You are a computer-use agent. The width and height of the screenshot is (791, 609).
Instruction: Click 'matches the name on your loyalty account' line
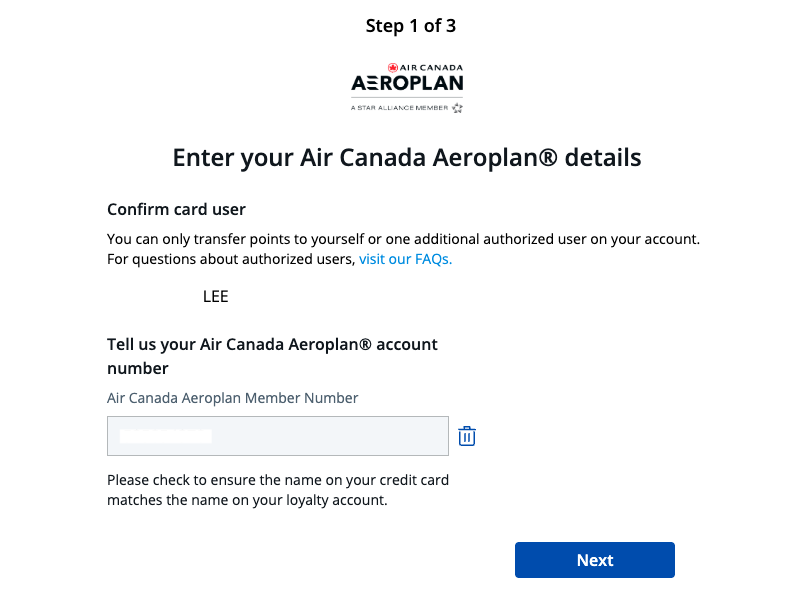[x=247, y=500]
